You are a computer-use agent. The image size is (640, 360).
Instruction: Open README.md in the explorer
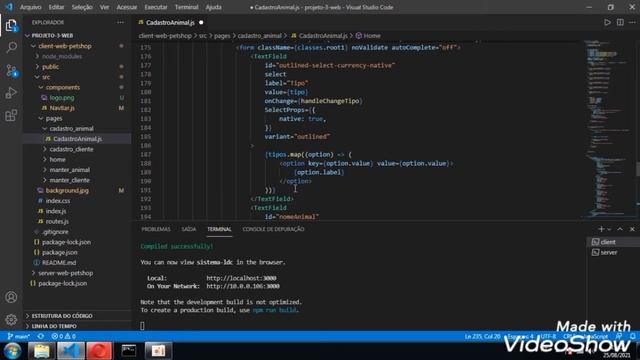point(59,263)
